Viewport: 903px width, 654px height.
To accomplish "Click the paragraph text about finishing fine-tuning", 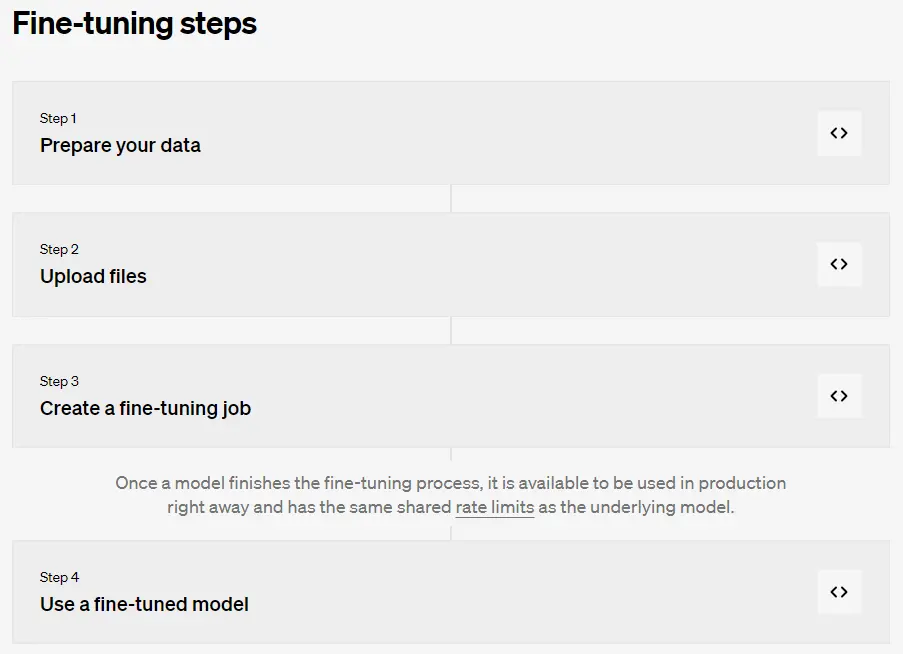I will click(x=451, y=495).
